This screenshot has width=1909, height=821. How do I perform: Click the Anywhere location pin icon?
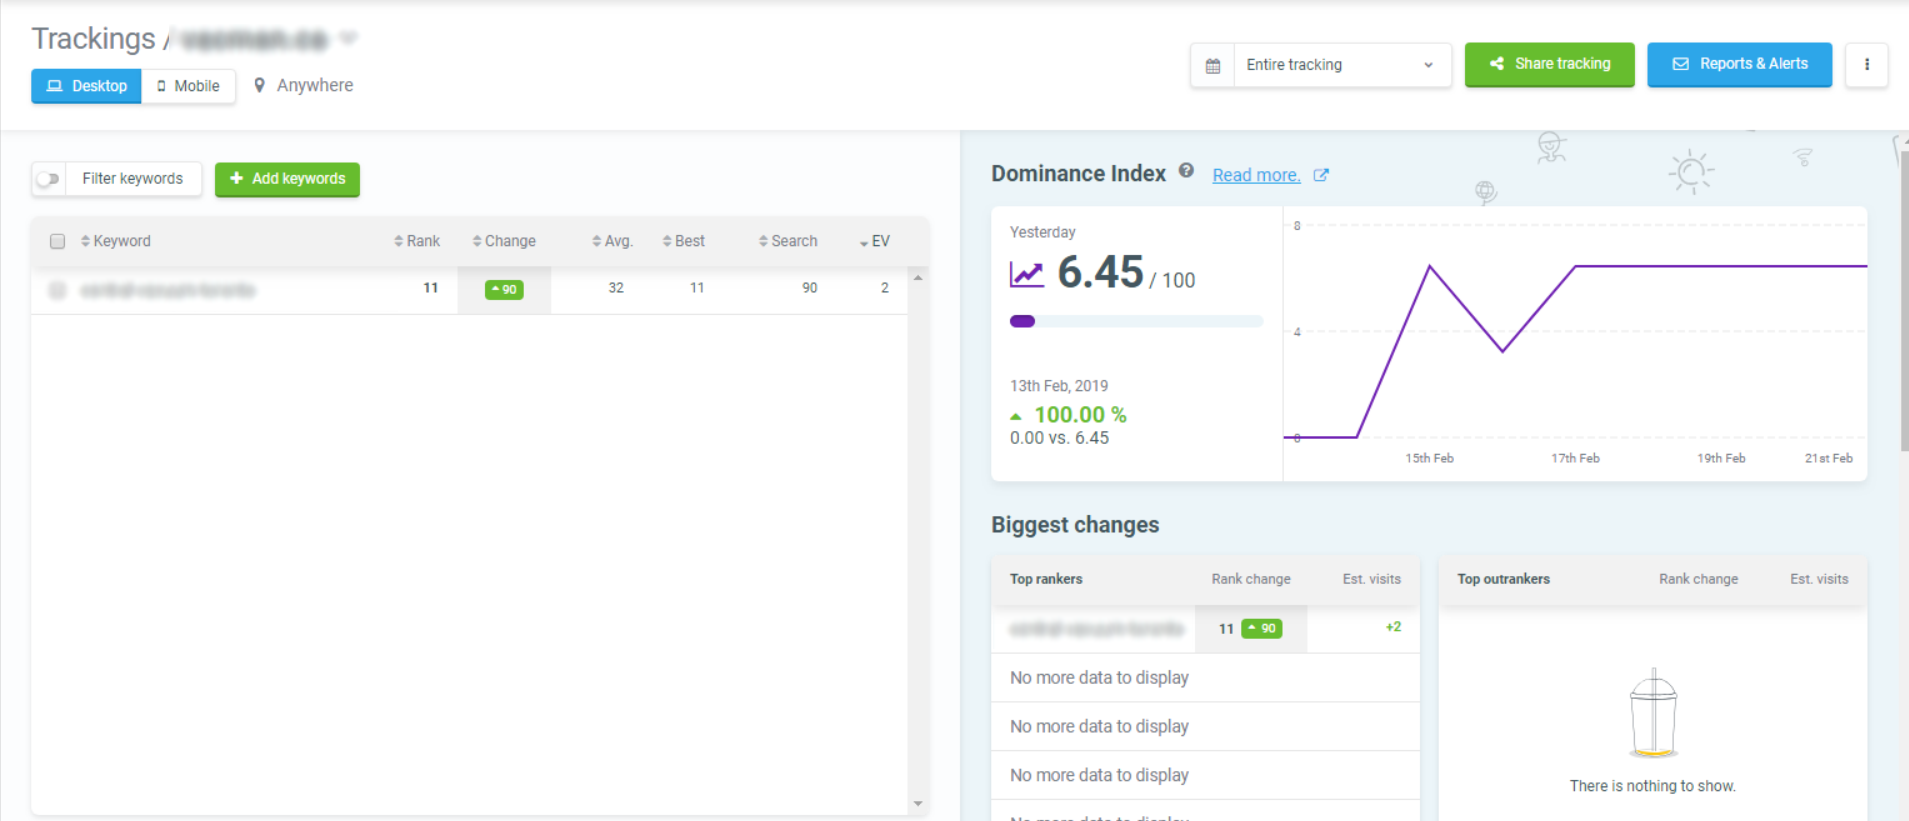(x=259, y=85)
